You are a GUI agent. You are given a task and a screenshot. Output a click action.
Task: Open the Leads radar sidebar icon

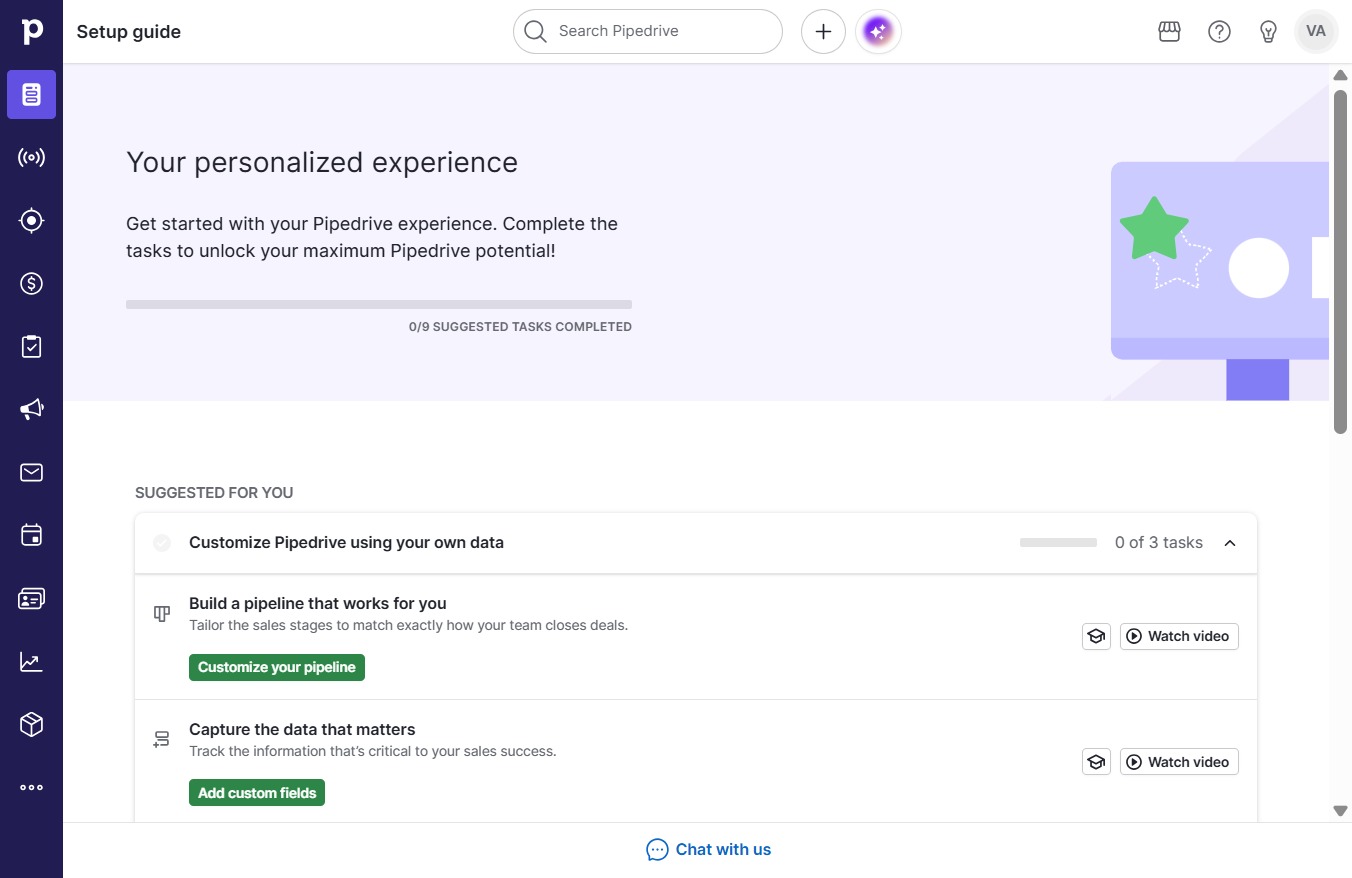click(32, 157)
